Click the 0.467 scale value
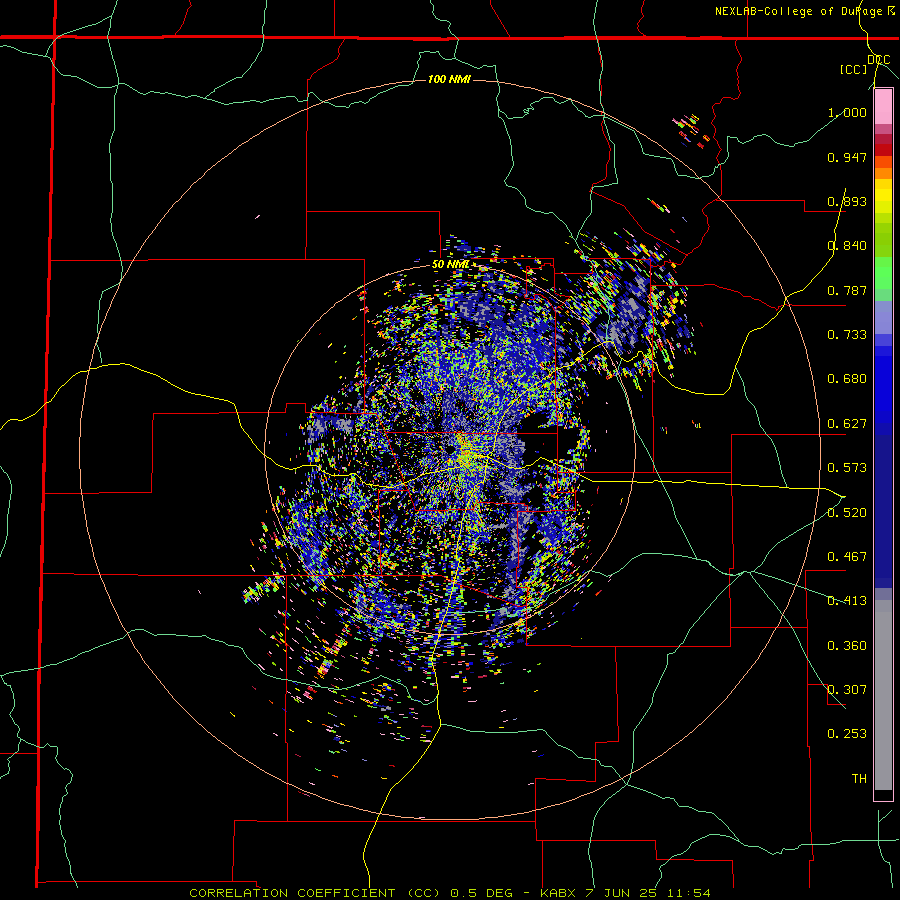900x900 pixels. (847, 557)
